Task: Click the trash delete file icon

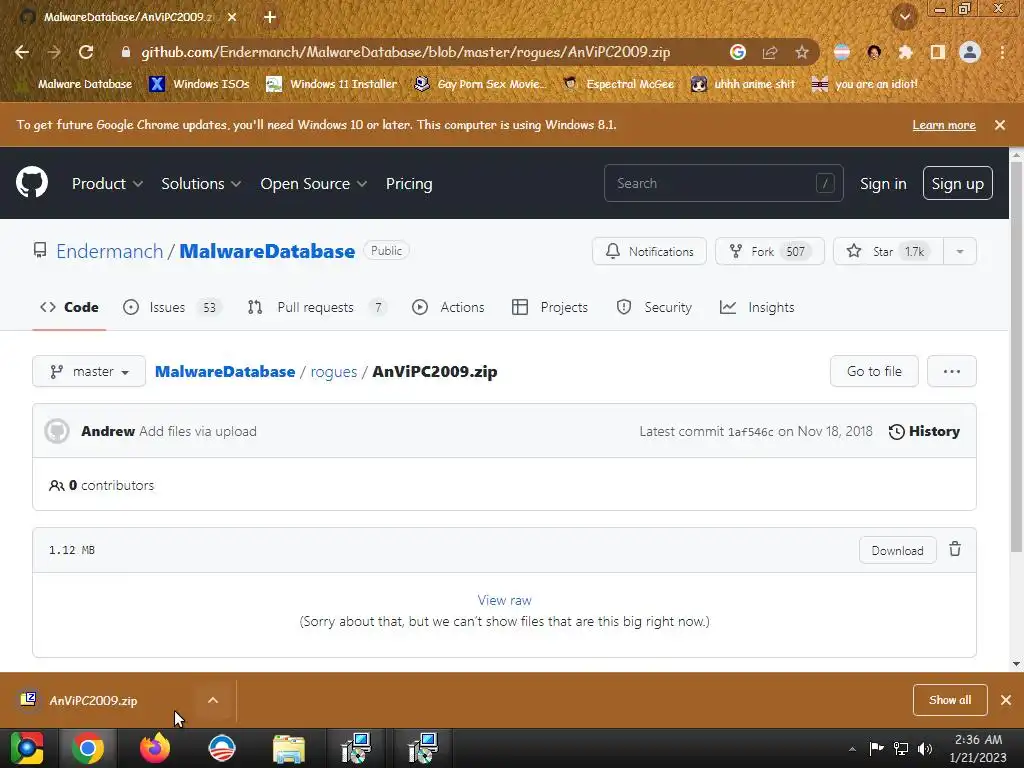Action: tap(955, 549)
